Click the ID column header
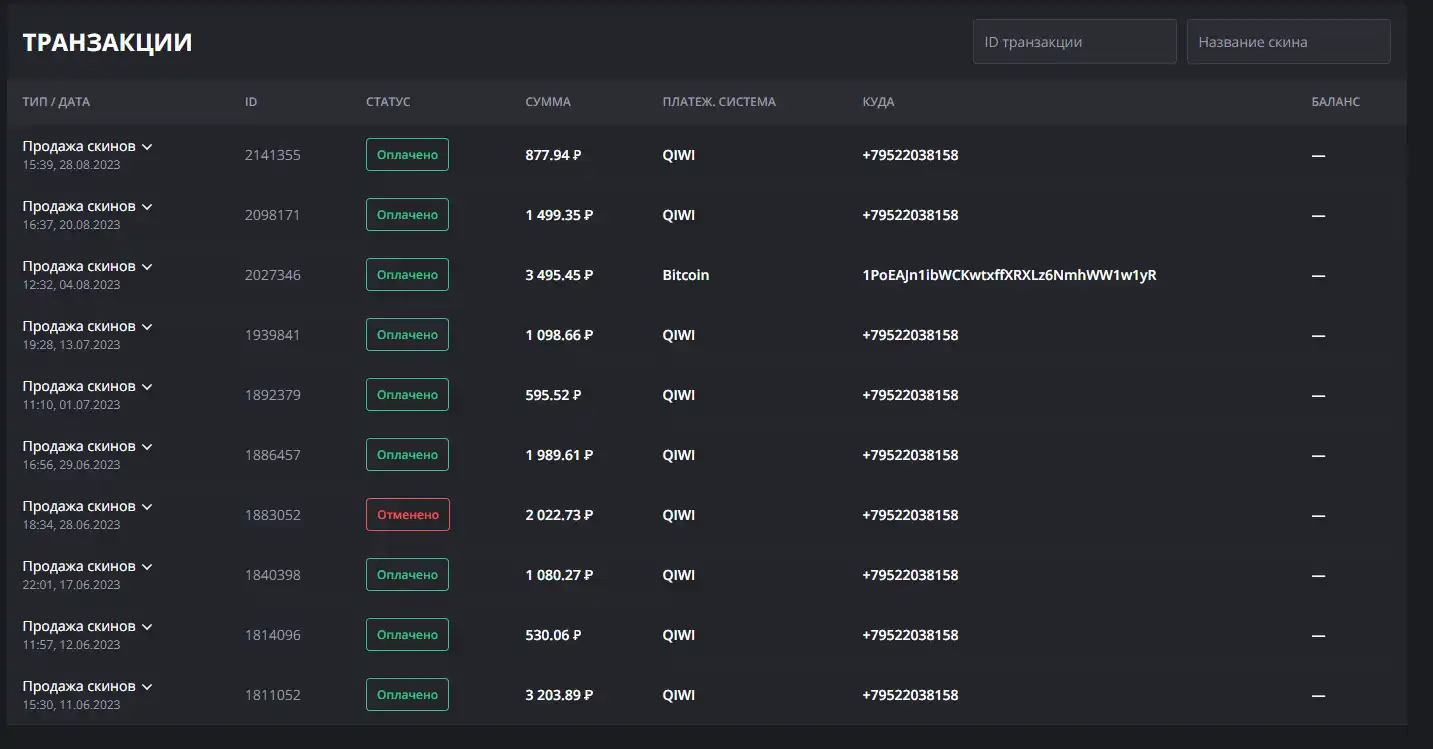 (x=251, y=102)
